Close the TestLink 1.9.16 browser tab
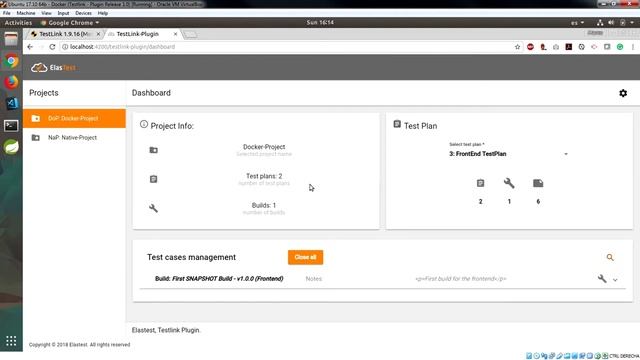Screen dimensions: 640x360 pyautogui.click(x=98, y=34)
